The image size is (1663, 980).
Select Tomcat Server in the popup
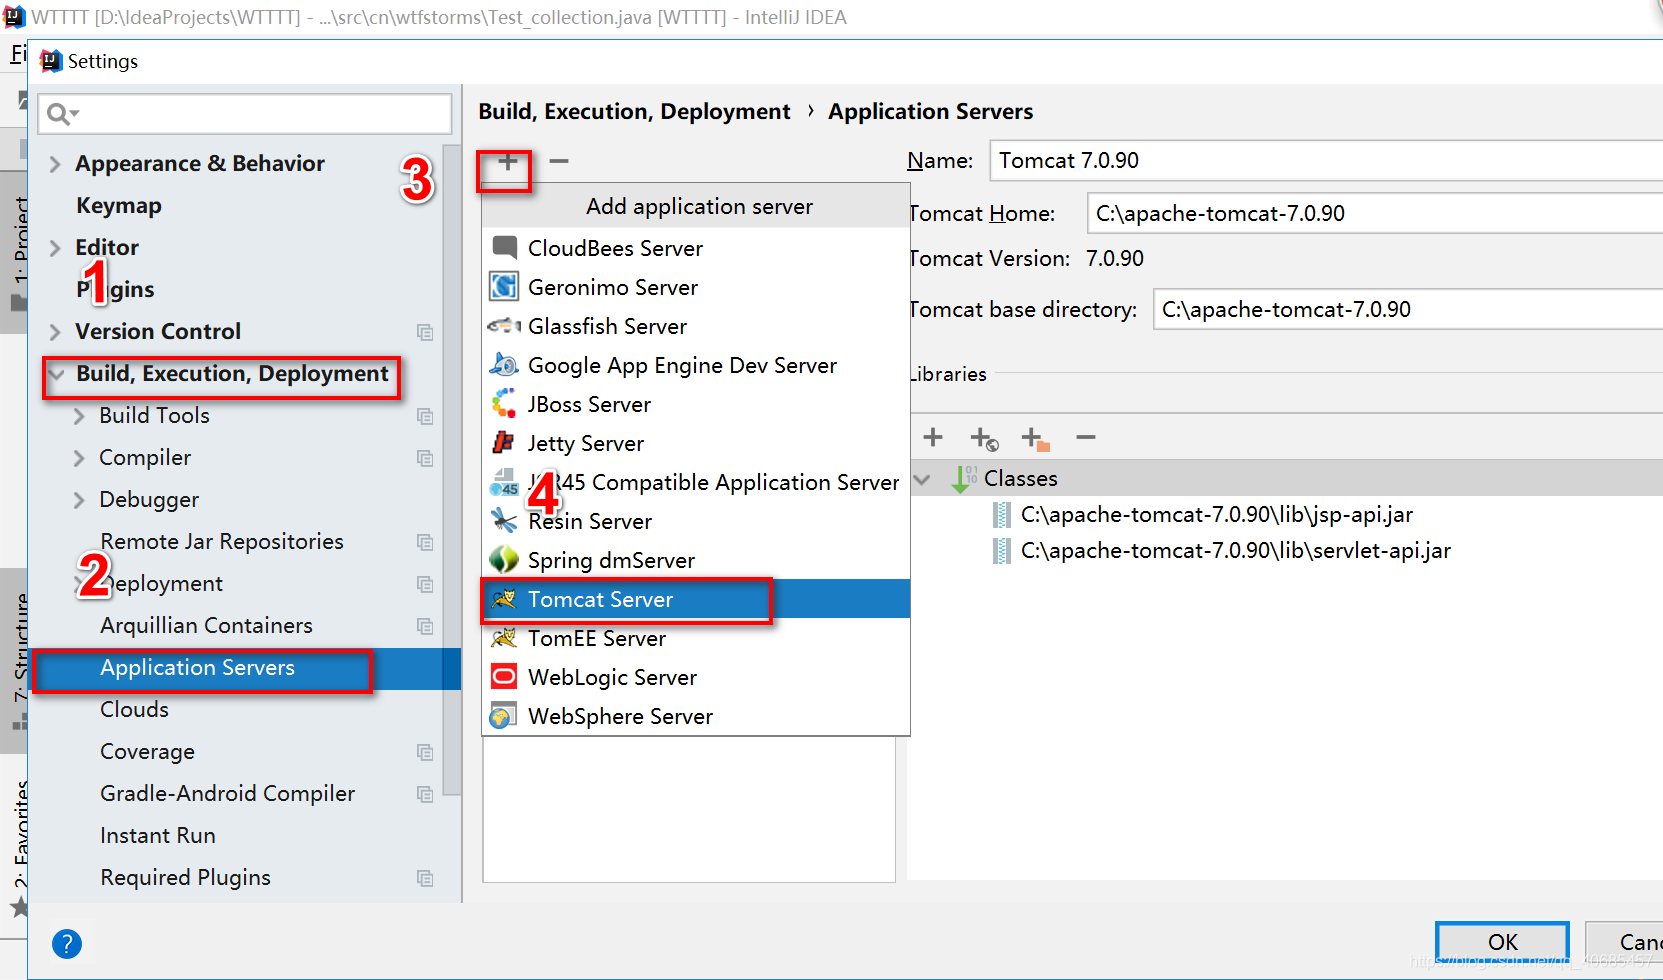(696, 599)
